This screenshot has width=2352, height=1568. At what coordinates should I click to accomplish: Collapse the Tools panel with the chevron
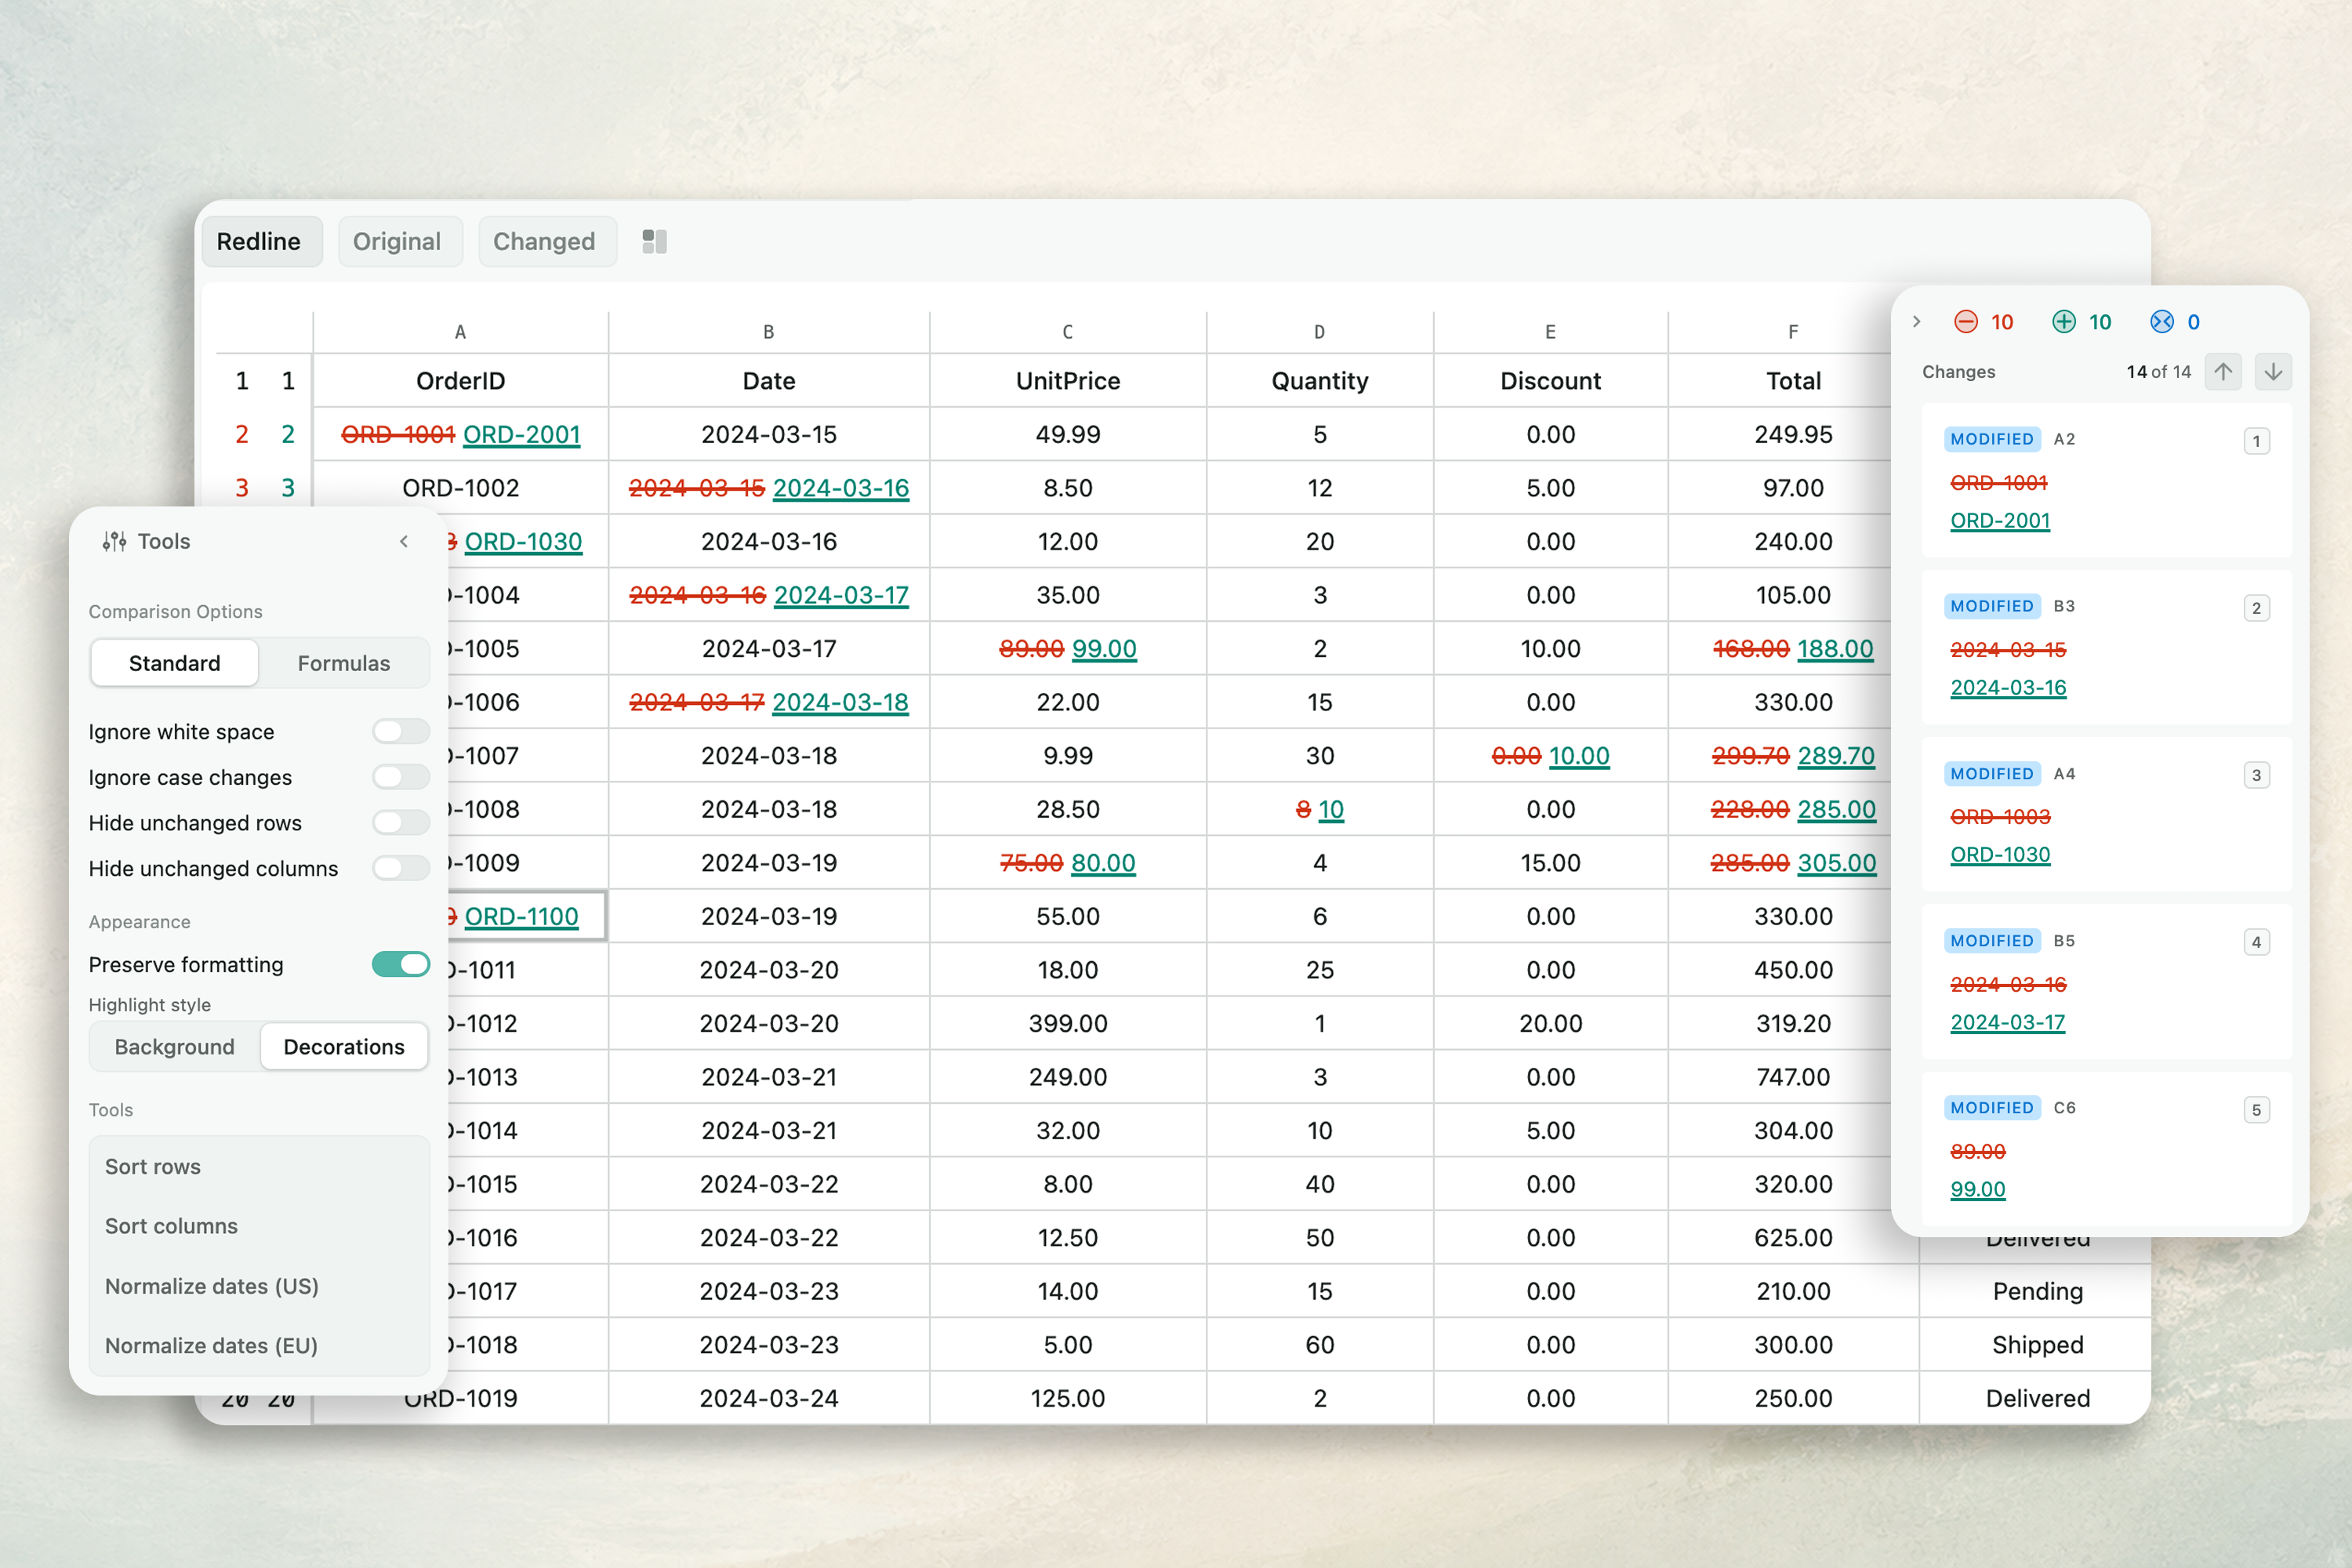[x=404, y=541]
